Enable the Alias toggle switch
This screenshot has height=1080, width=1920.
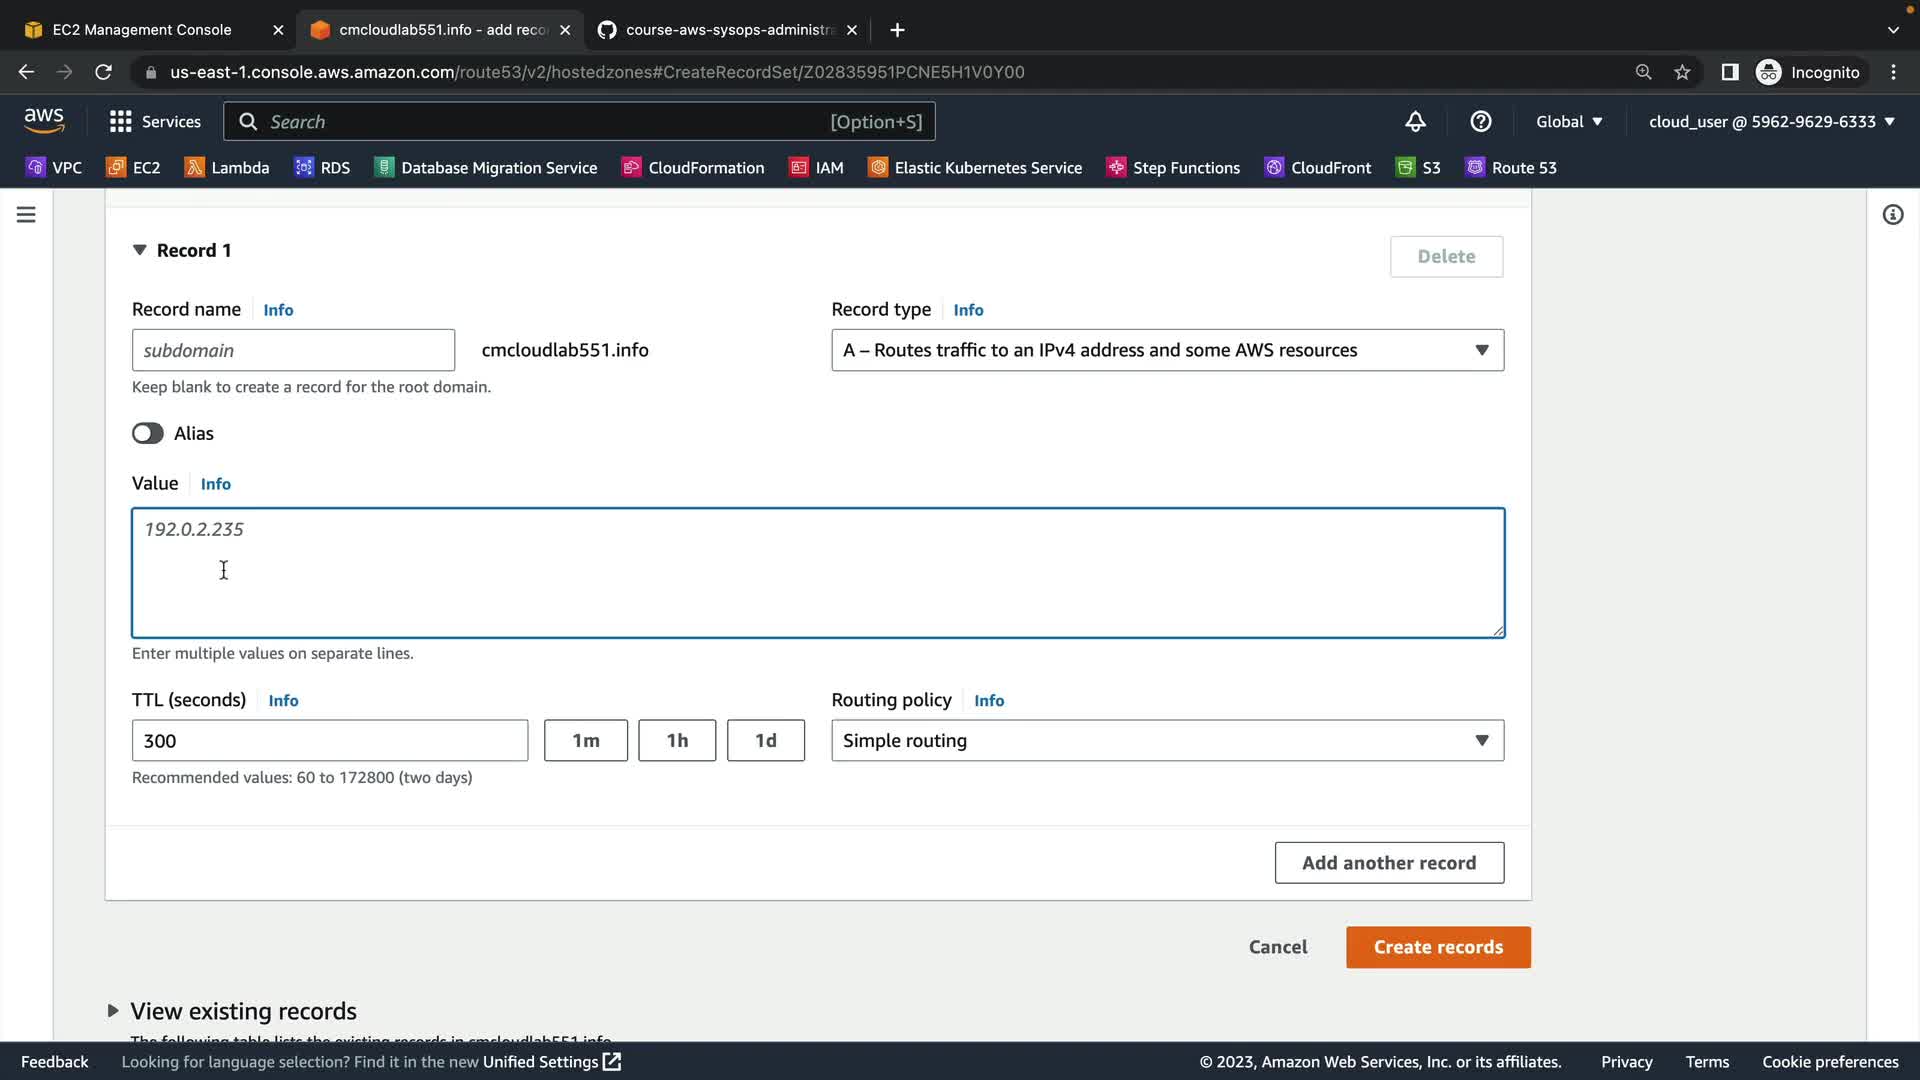click(x=148, y=433)
